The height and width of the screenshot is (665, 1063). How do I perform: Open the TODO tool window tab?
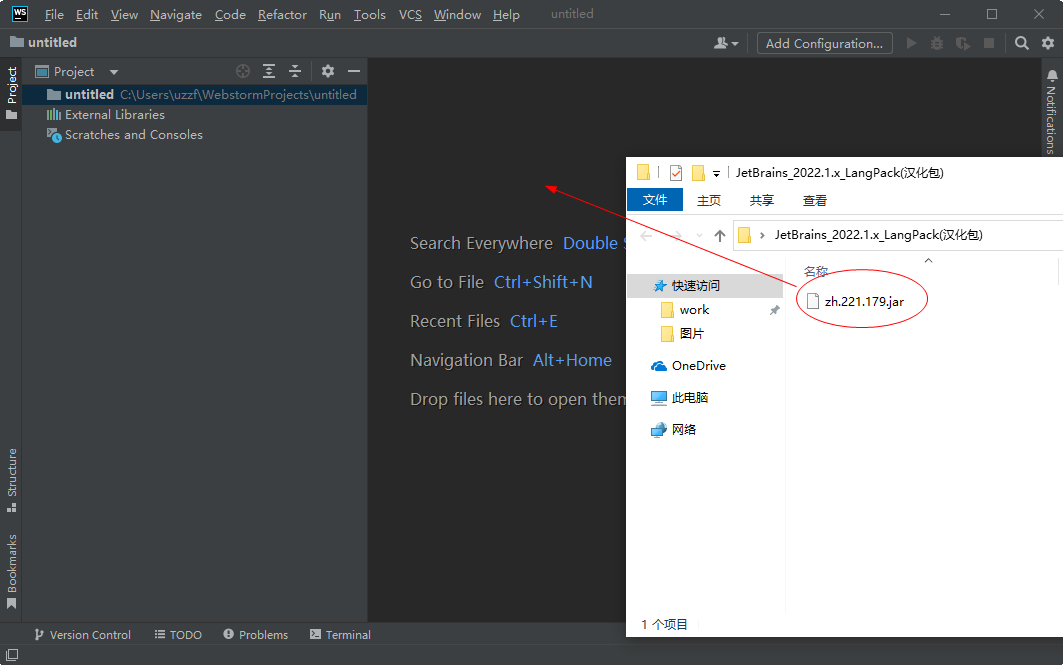tap(178, 634)
